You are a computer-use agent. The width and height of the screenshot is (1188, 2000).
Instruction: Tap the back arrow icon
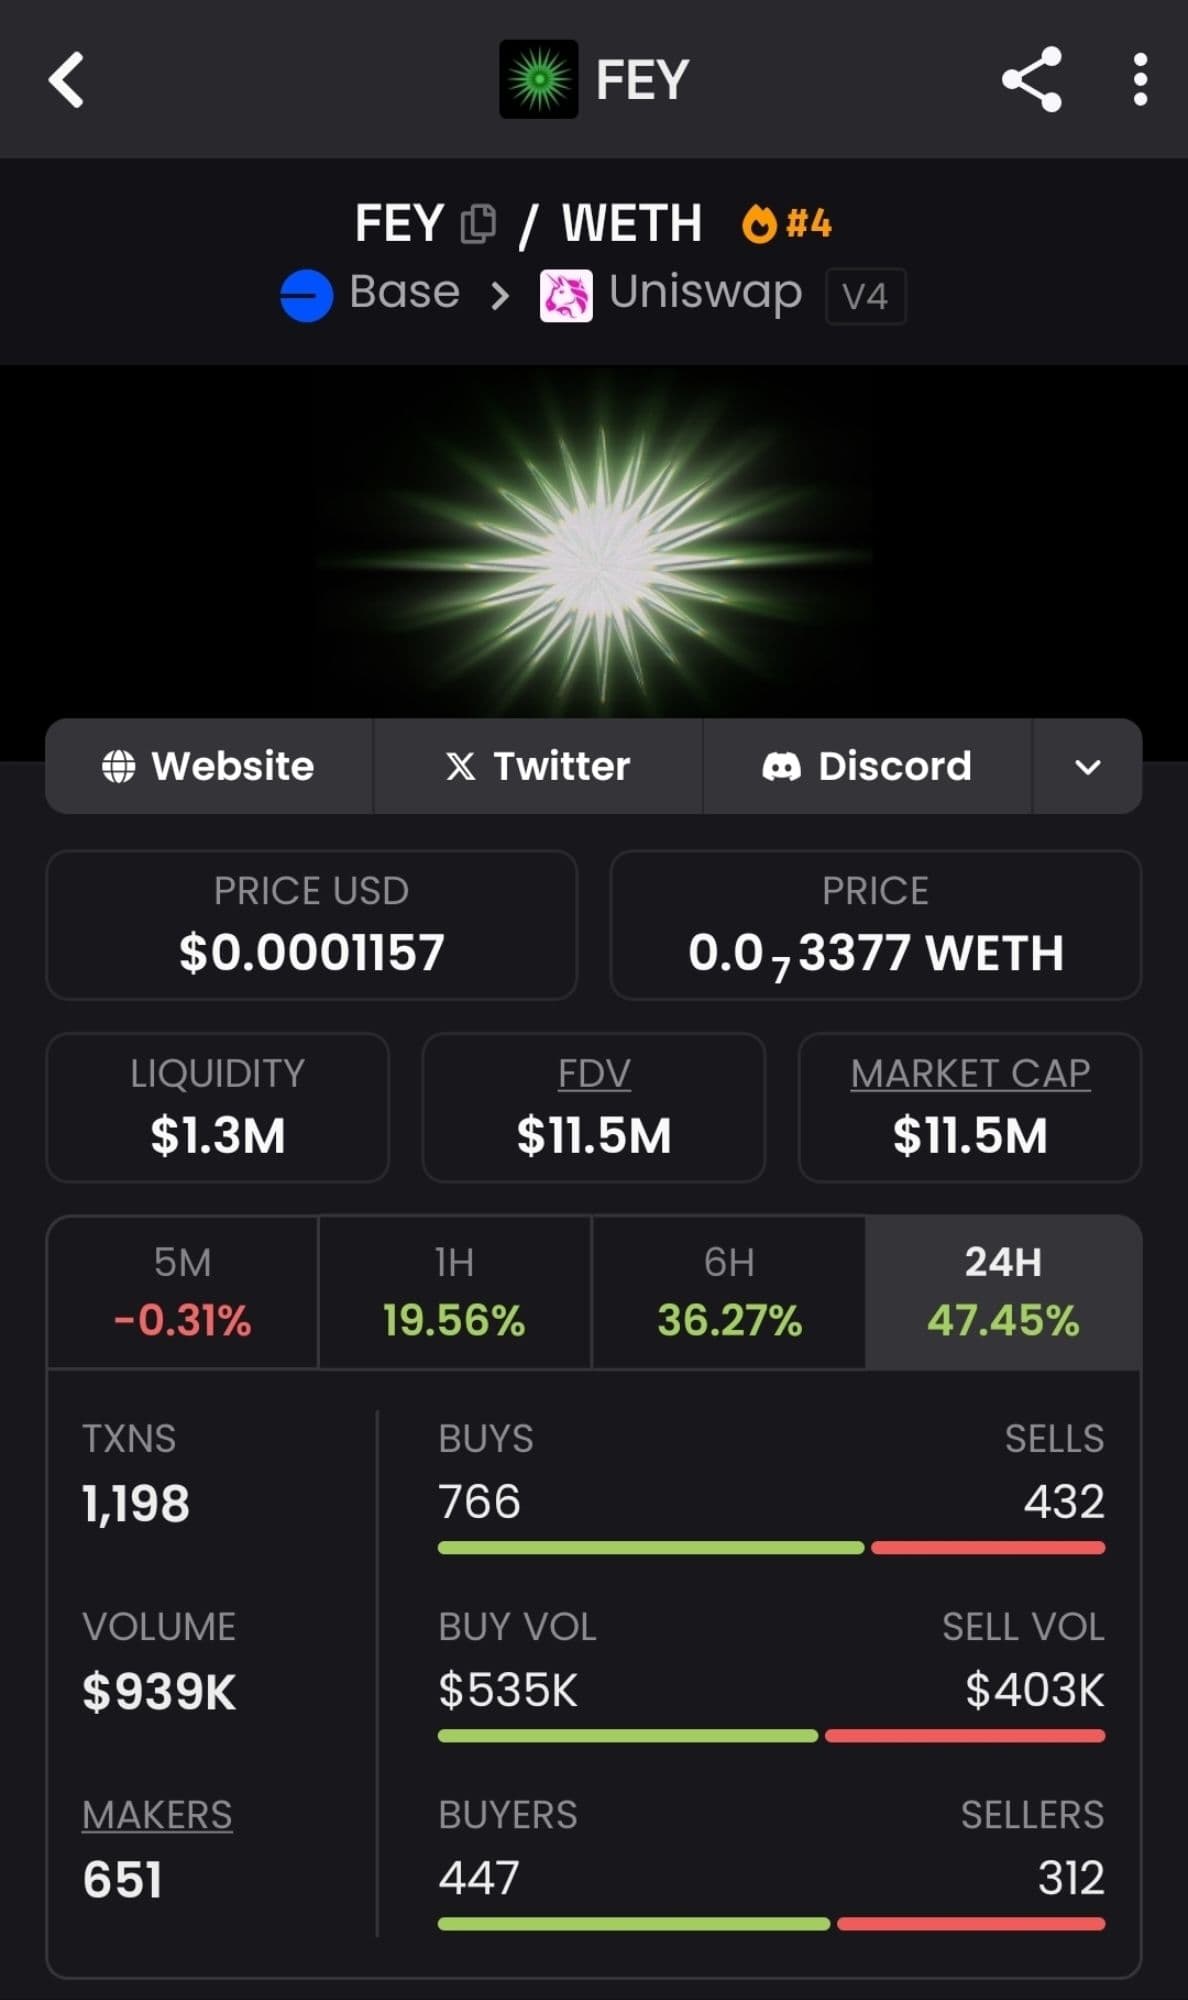coord(66,80)
